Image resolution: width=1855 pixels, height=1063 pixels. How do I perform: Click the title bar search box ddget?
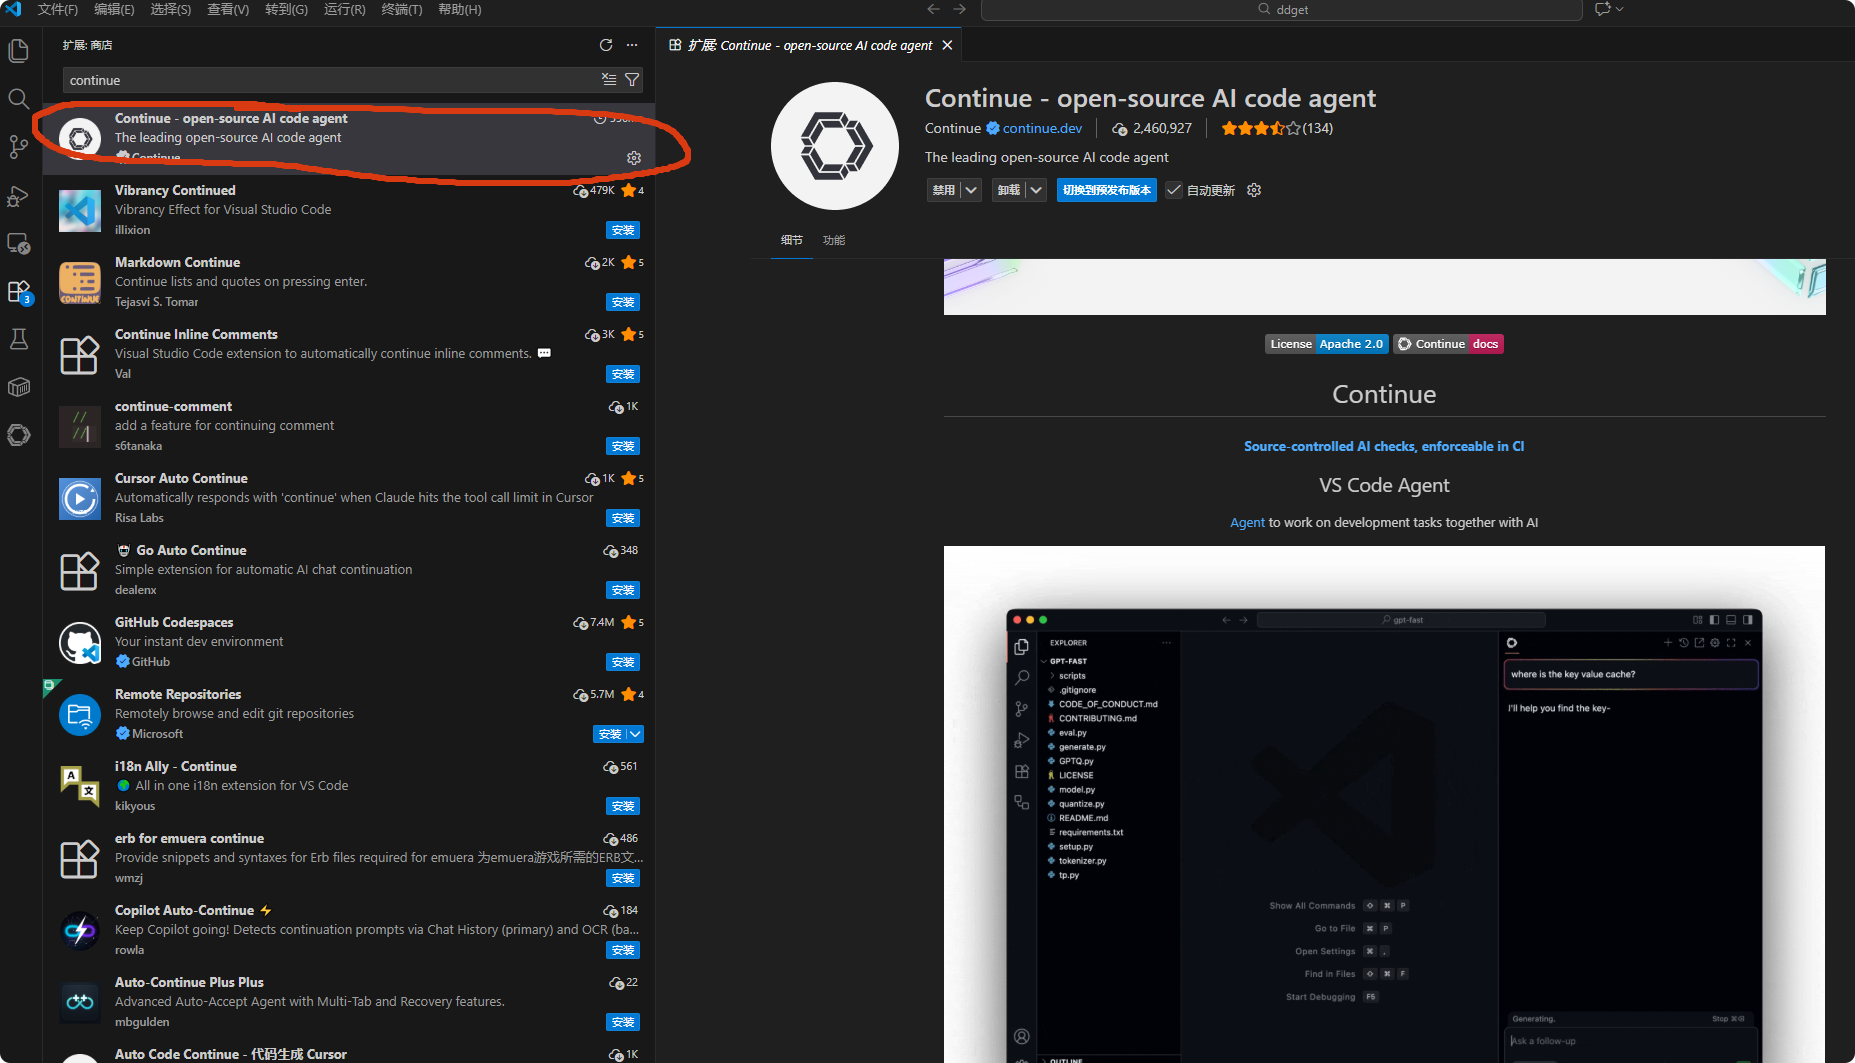pos(1281,9)
